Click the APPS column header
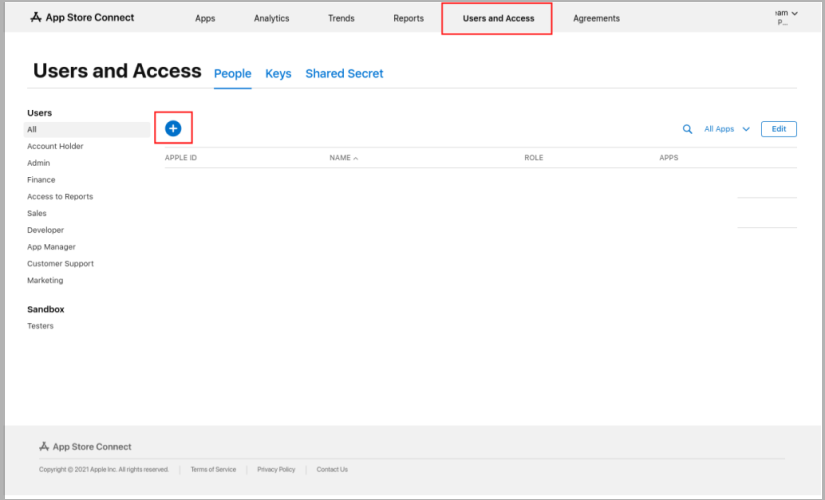 point(669,157)
